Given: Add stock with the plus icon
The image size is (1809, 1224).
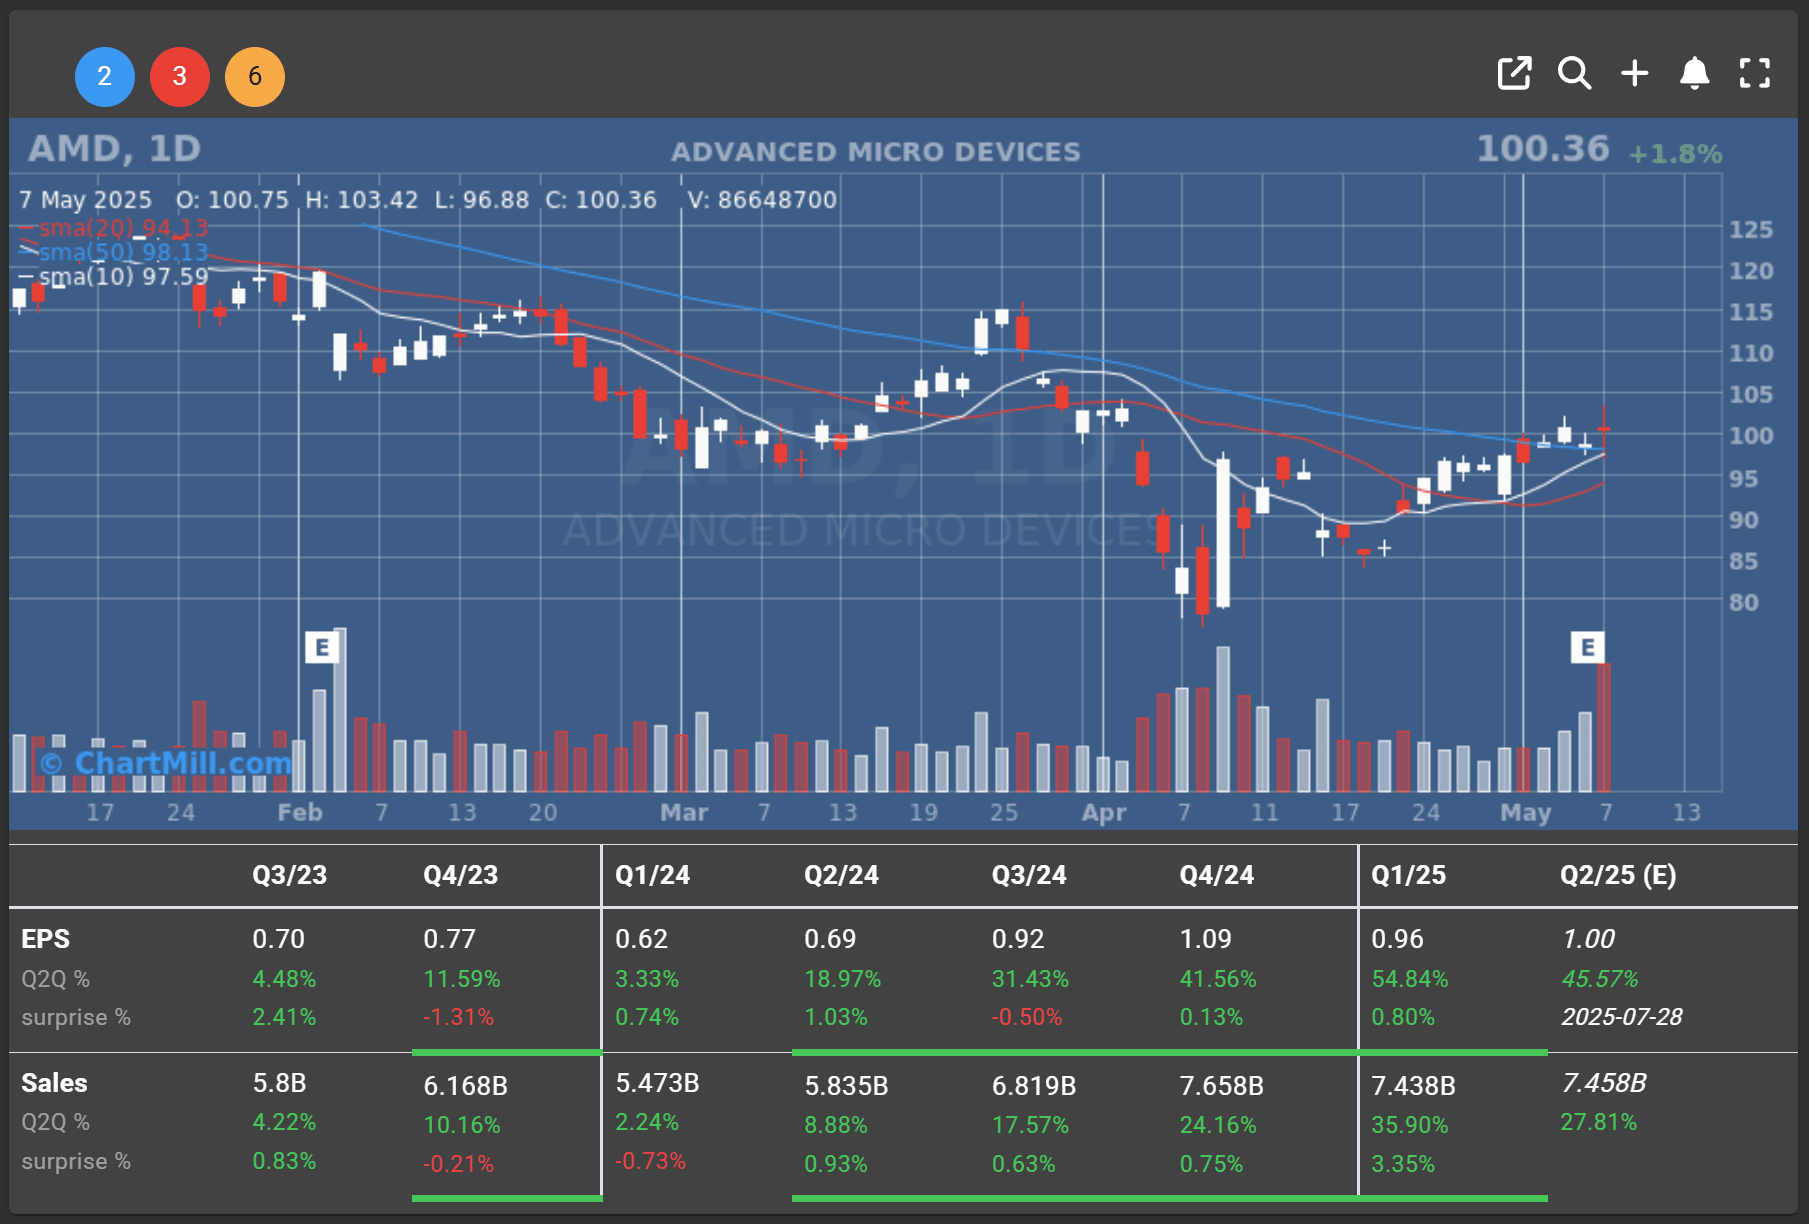Looking at the screenshot, I should [1635, 73].
